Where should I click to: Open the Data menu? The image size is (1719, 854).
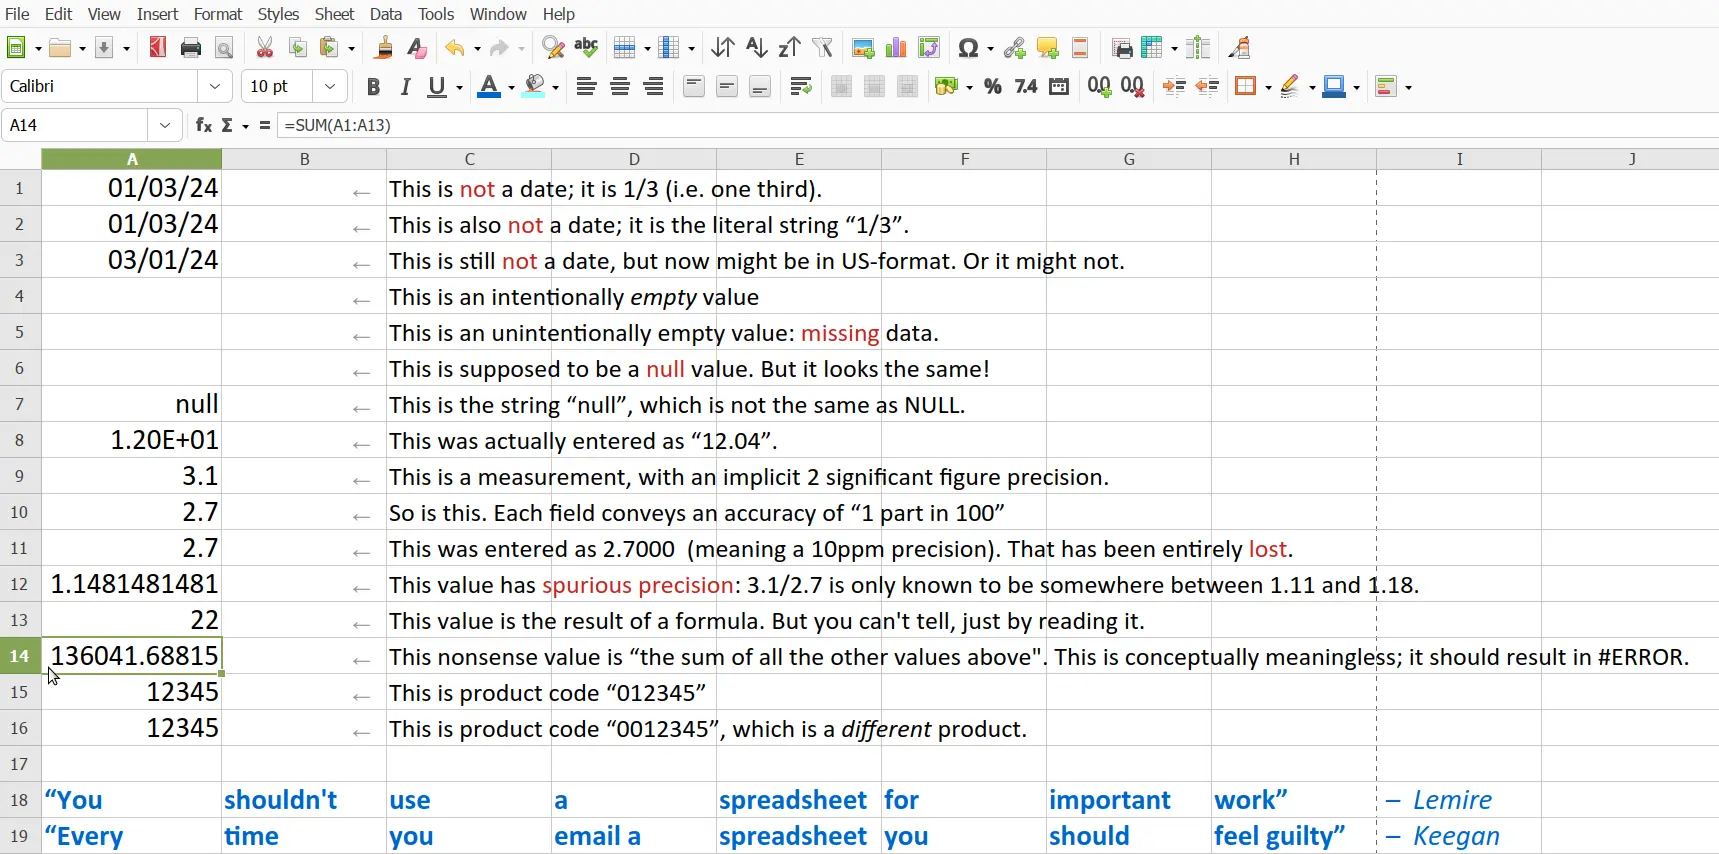point(386,14)
